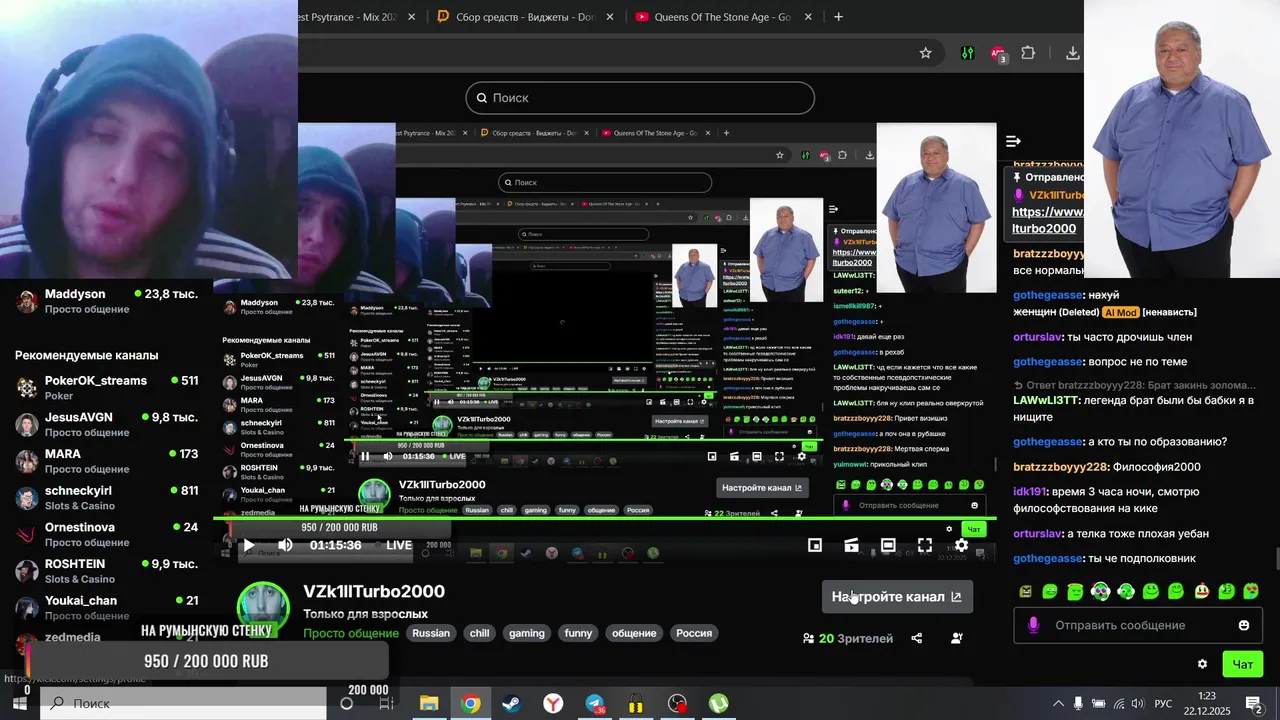The width and height of the screenshot is (1280, 720).
Task: Insert the heart-eyes crying green emote
Action: (1250, 591)
